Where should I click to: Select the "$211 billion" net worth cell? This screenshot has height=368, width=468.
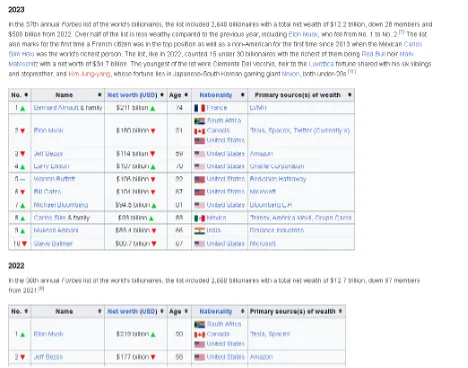point(136,108)
